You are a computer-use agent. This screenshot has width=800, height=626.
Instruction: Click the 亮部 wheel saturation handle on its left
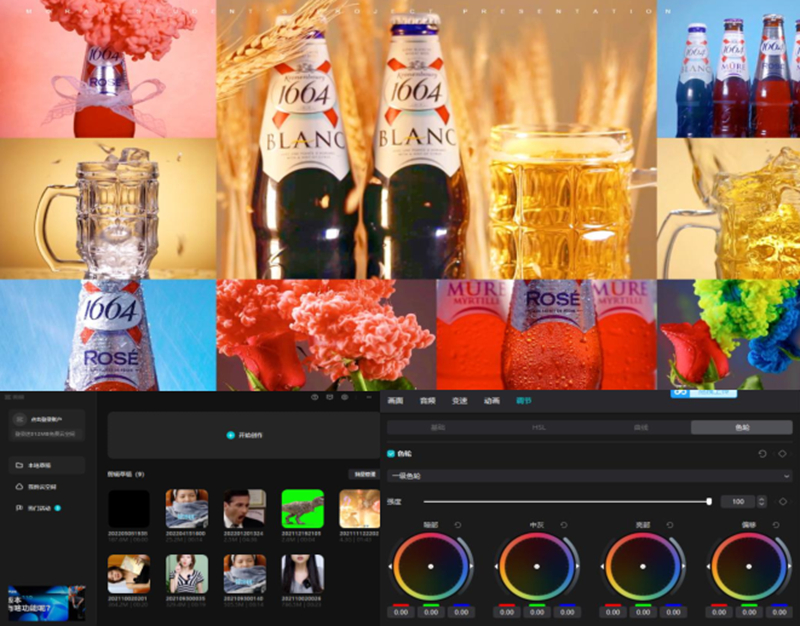pos(603,566)
